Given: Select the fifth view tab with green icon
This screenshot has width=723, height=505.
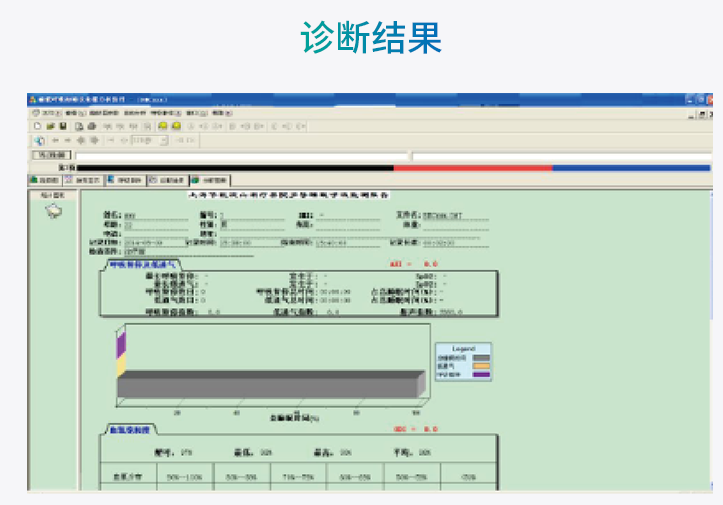Looking at the screenshot, I should pyautogui.click(x=210, y=180).
